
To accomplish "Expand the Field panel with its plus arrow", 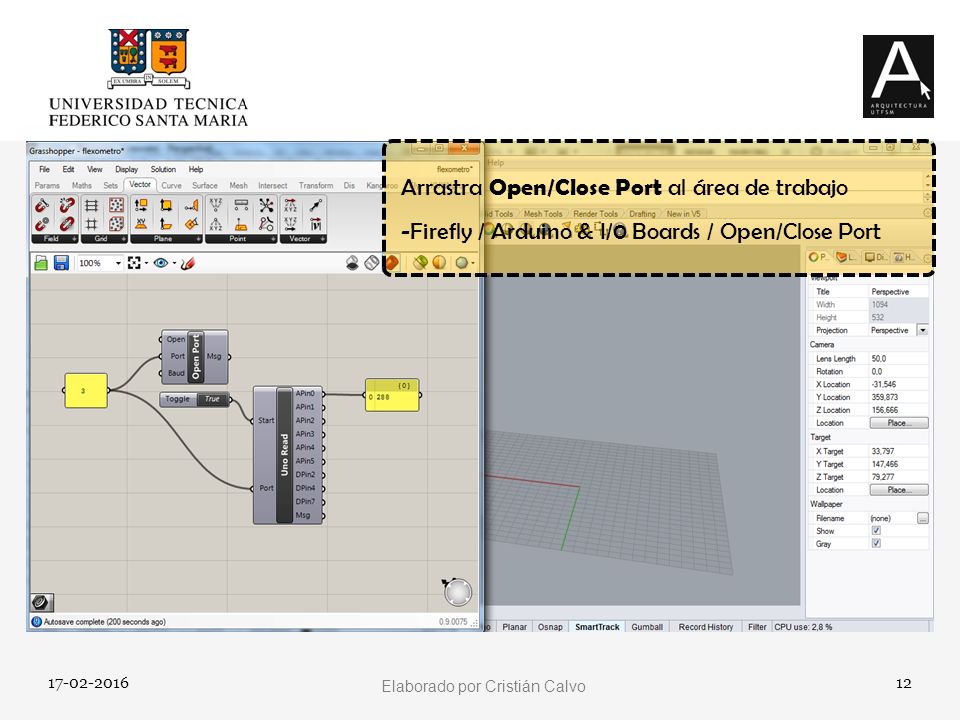I will pyautogui.click(x=74, y=239).
